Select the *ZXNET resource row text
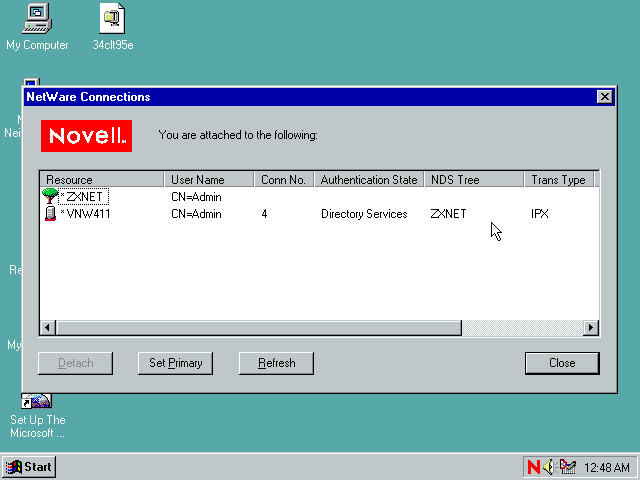The width and height of the screenshot is (640, 480). click(84, 196)
